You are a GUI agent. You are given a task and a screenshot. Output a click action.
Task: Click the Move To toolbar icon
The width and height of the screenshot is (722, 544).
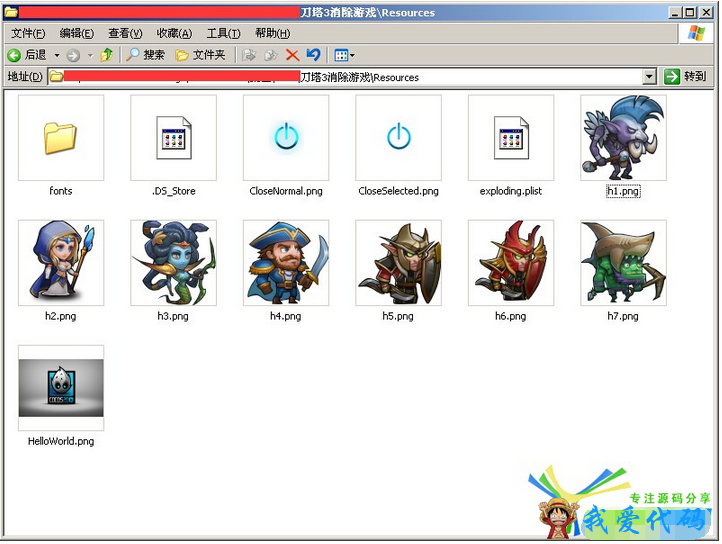[x=249, y=55]
